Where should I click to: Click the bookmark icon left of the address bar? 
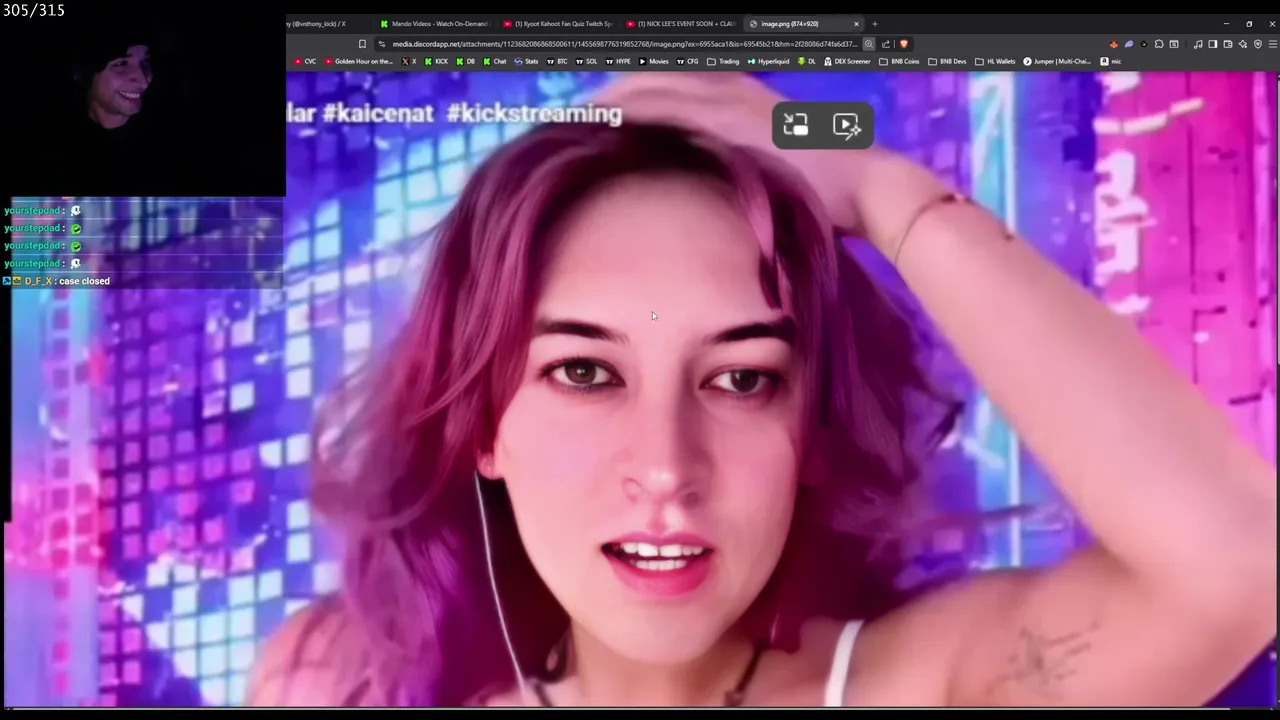pyautogui.click(x=362, y=44)
